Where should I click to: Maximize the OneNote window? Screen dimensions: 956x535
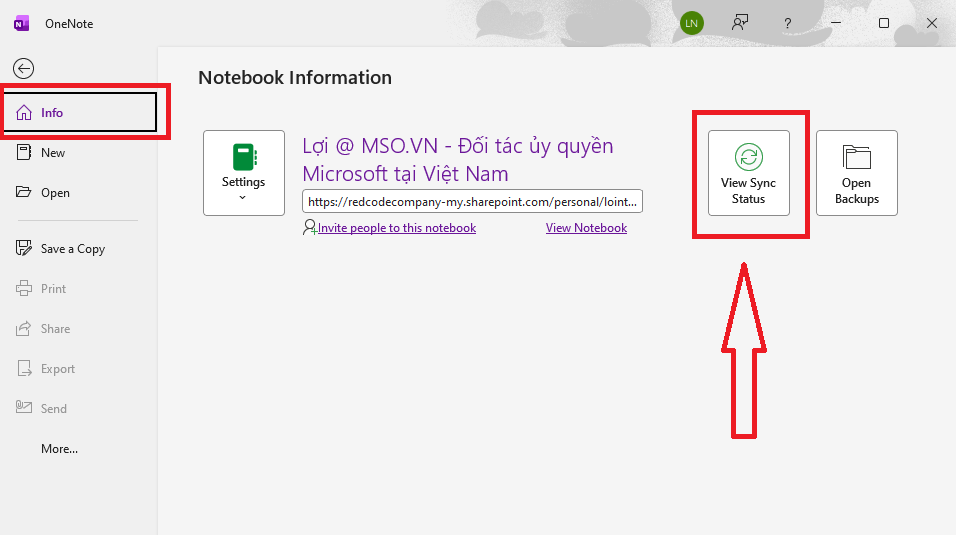(x=883, y=23)
